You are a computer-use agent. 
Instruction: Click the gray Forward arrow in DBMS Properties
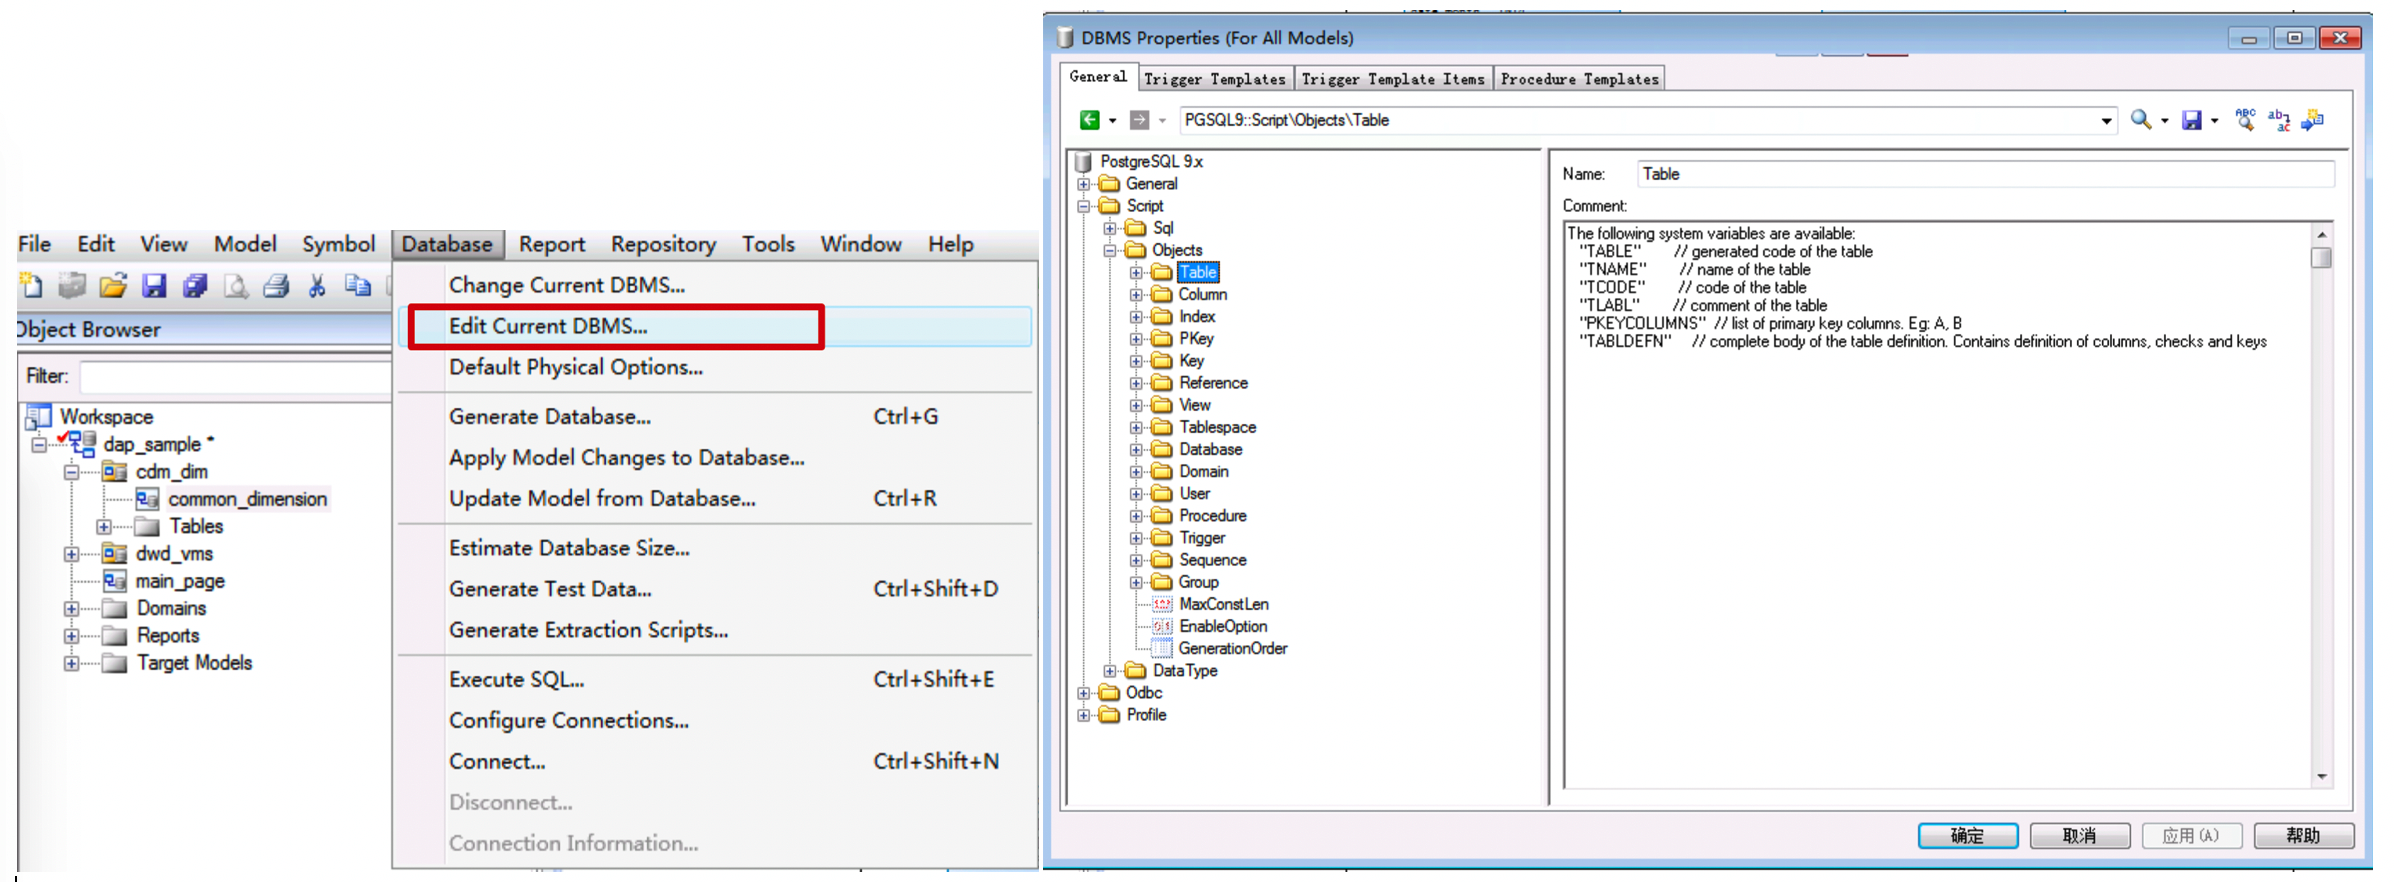(x=1139, y=120)
